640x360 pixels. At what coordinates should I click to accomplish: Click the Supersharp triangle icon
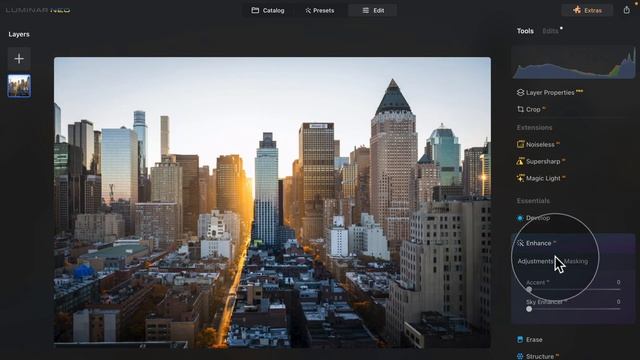point(520,161)
